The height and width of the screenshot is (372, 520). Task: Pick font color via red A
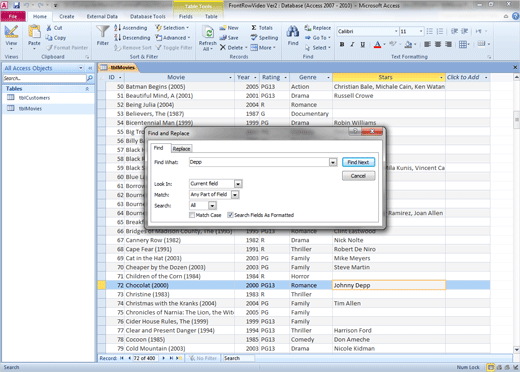click(377, 44)
